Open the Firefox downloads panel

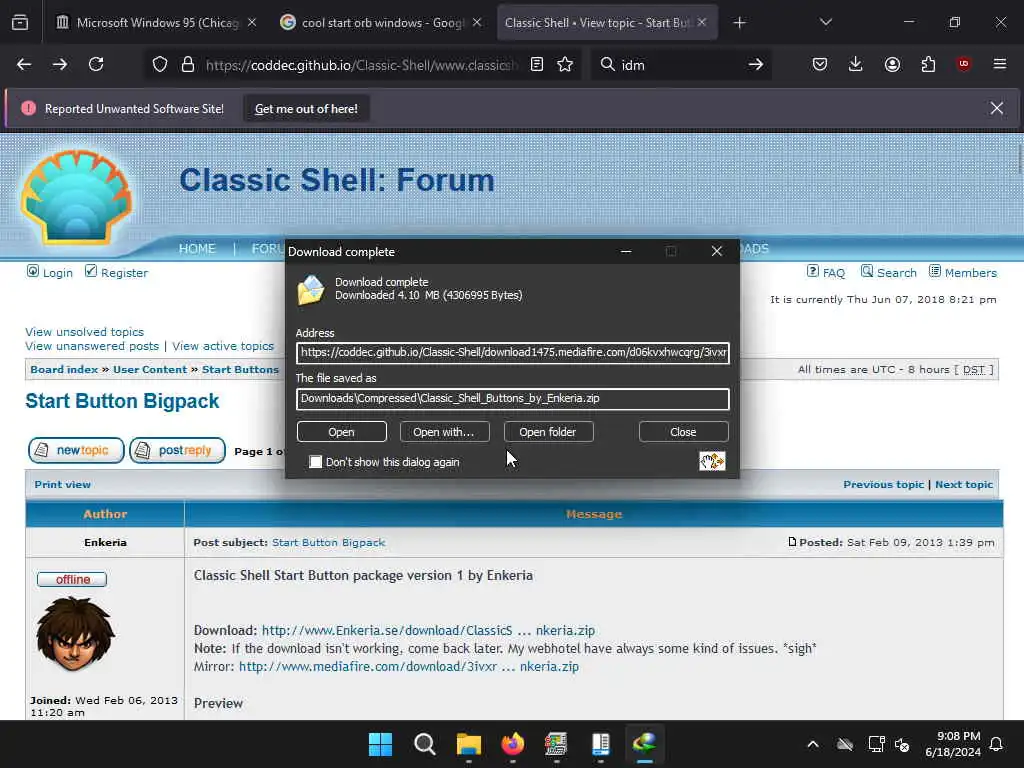click(856, 64)
